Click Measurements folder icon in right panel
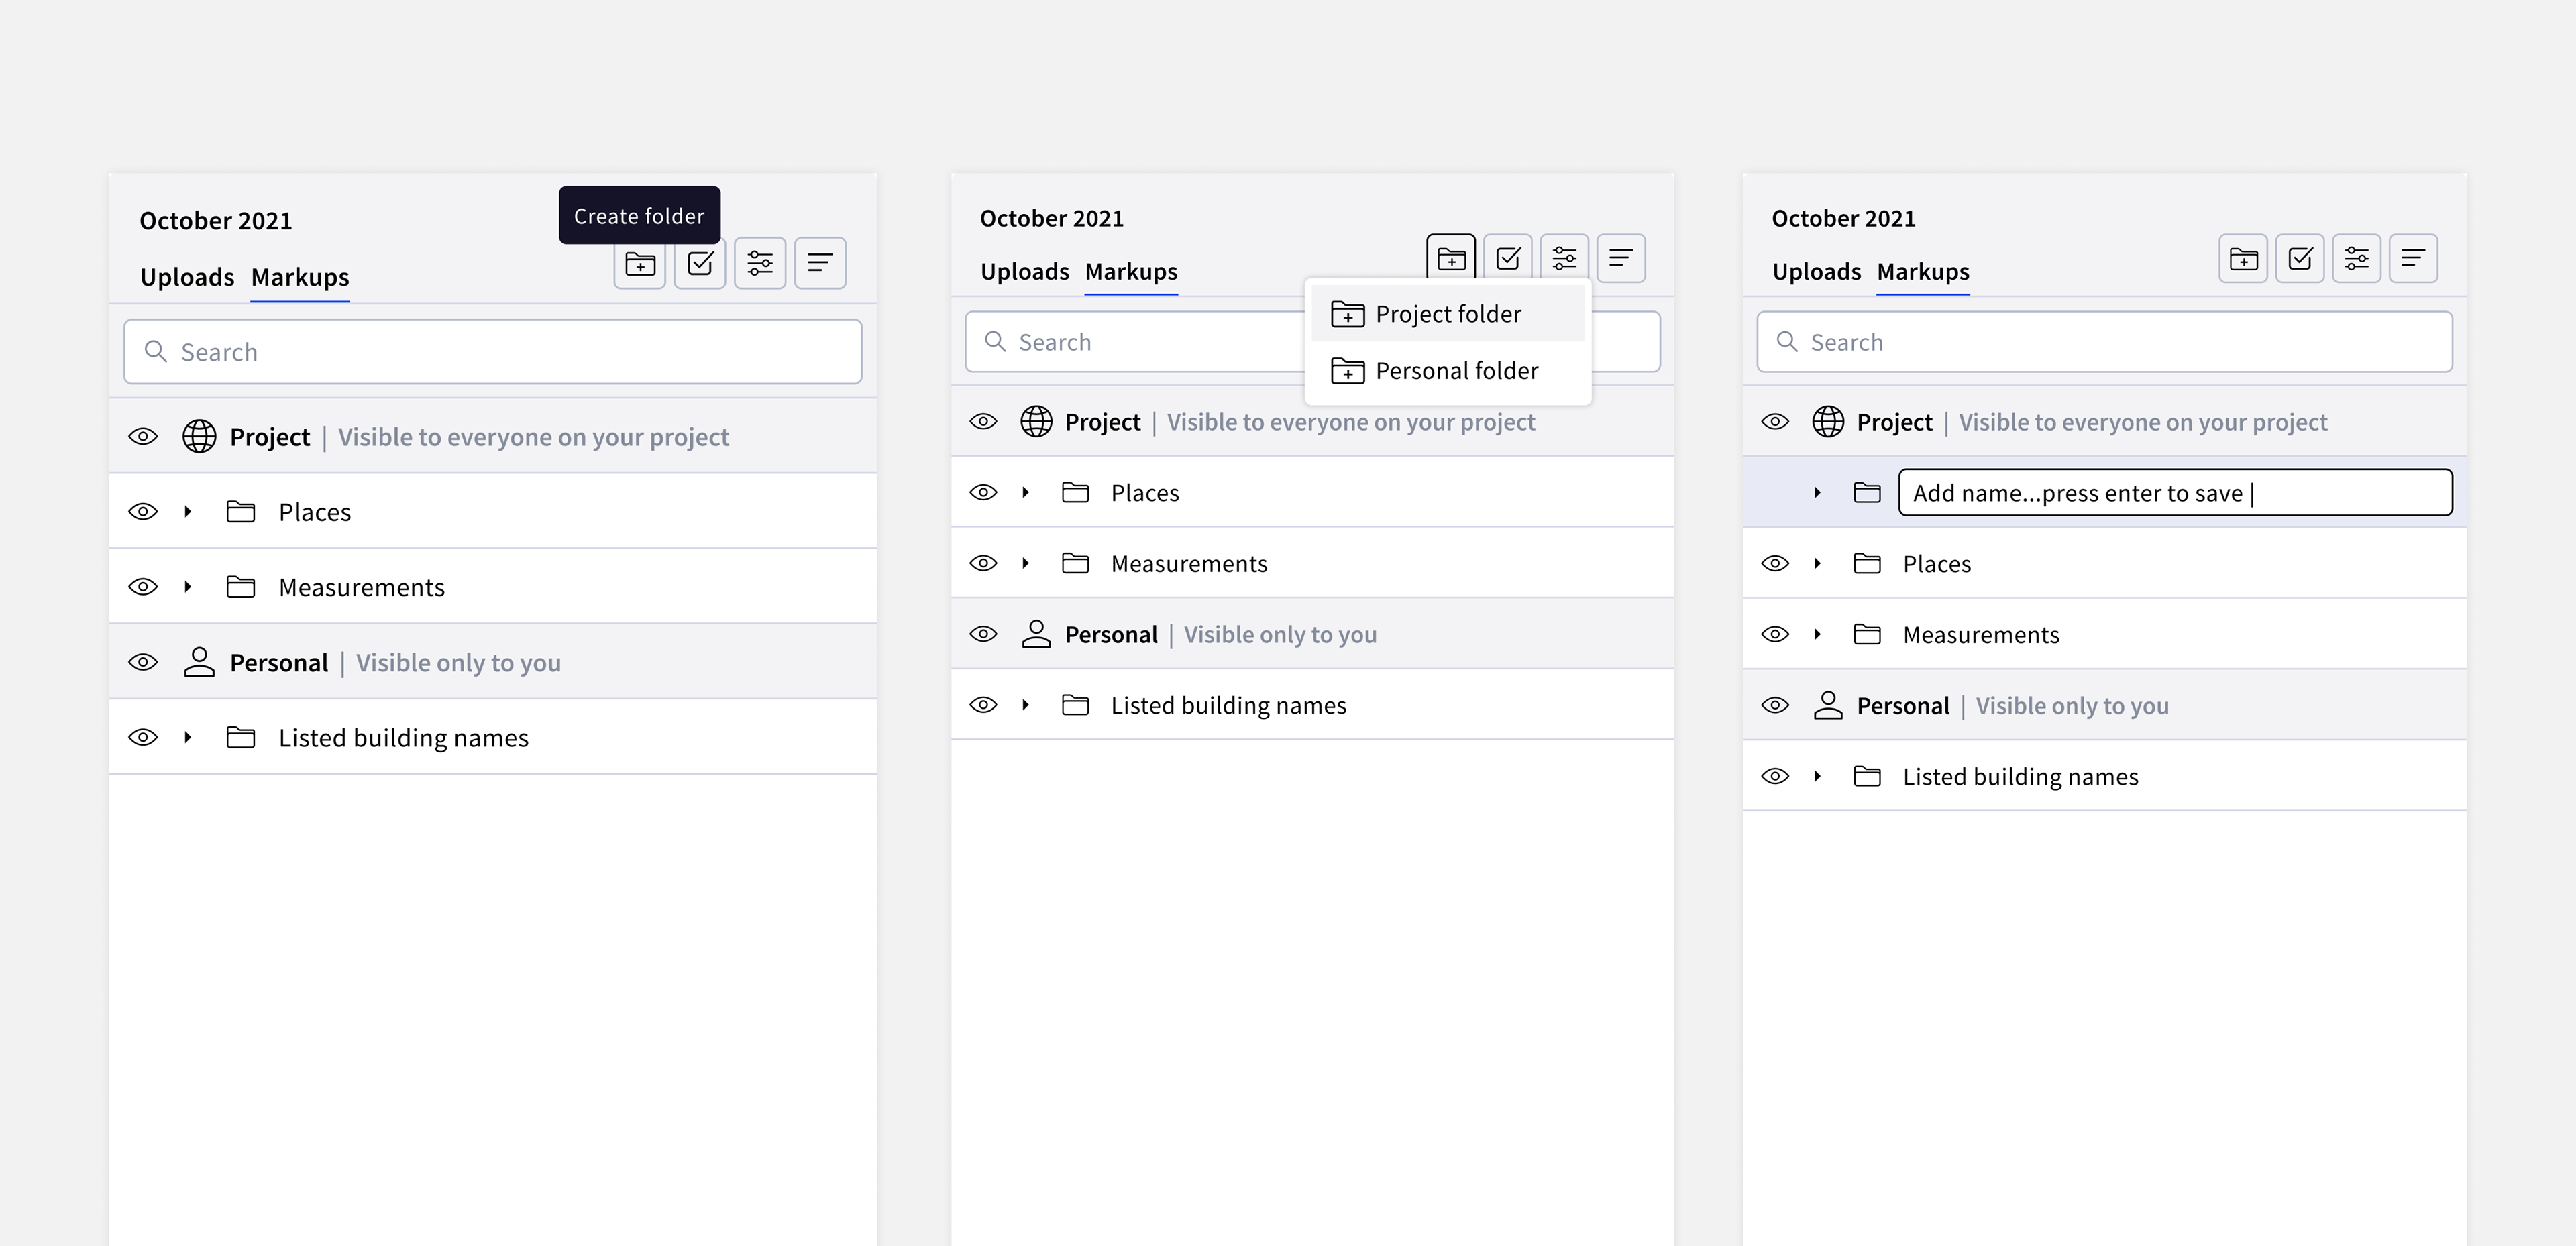The width and height of the screenshot is (2576, 1246). [1867, 634]
